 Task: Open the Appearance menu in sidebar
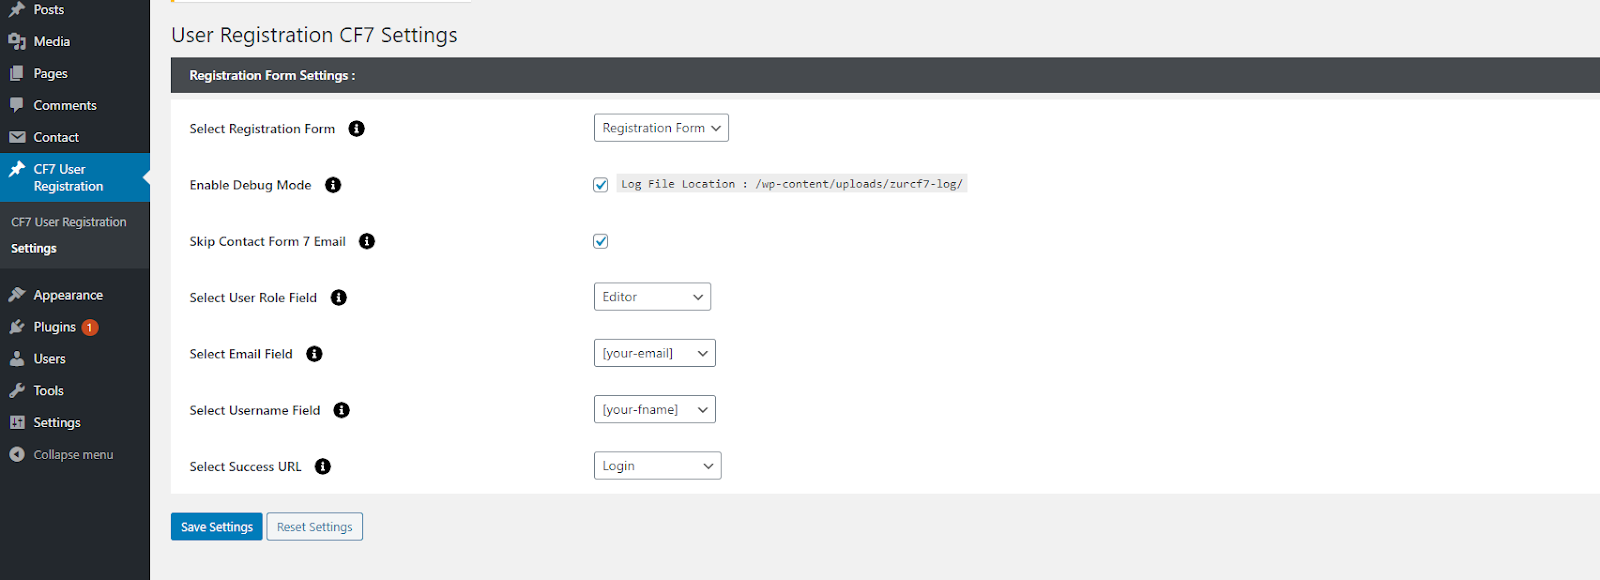pyautogui.click(x=68, y=295)
